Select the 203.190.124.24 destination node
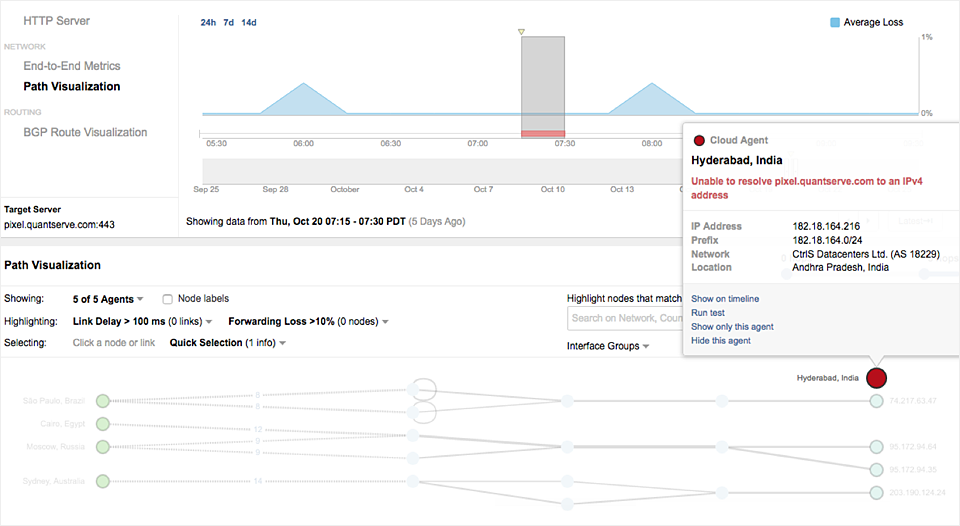This screenshot has height=526, width=960. click(x=877, y=492)
